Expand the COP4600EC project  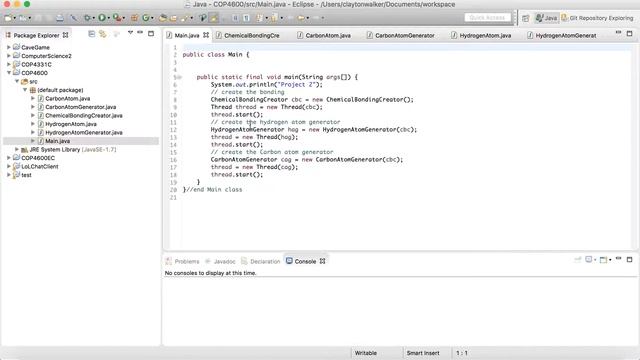pyautogui.click(x=9, y=158)
